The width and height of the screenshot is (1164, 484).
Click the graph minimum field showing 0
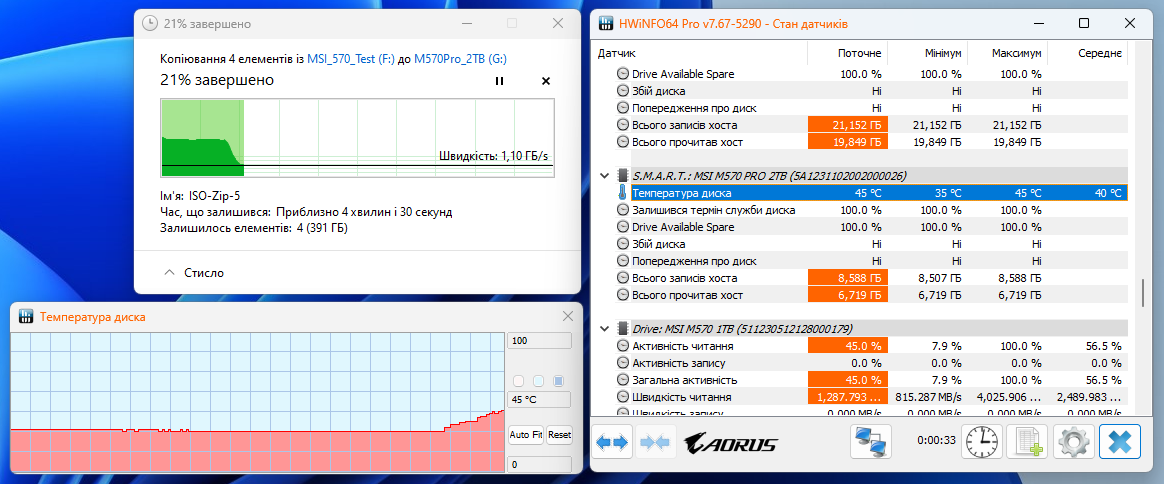click(539, 465)
